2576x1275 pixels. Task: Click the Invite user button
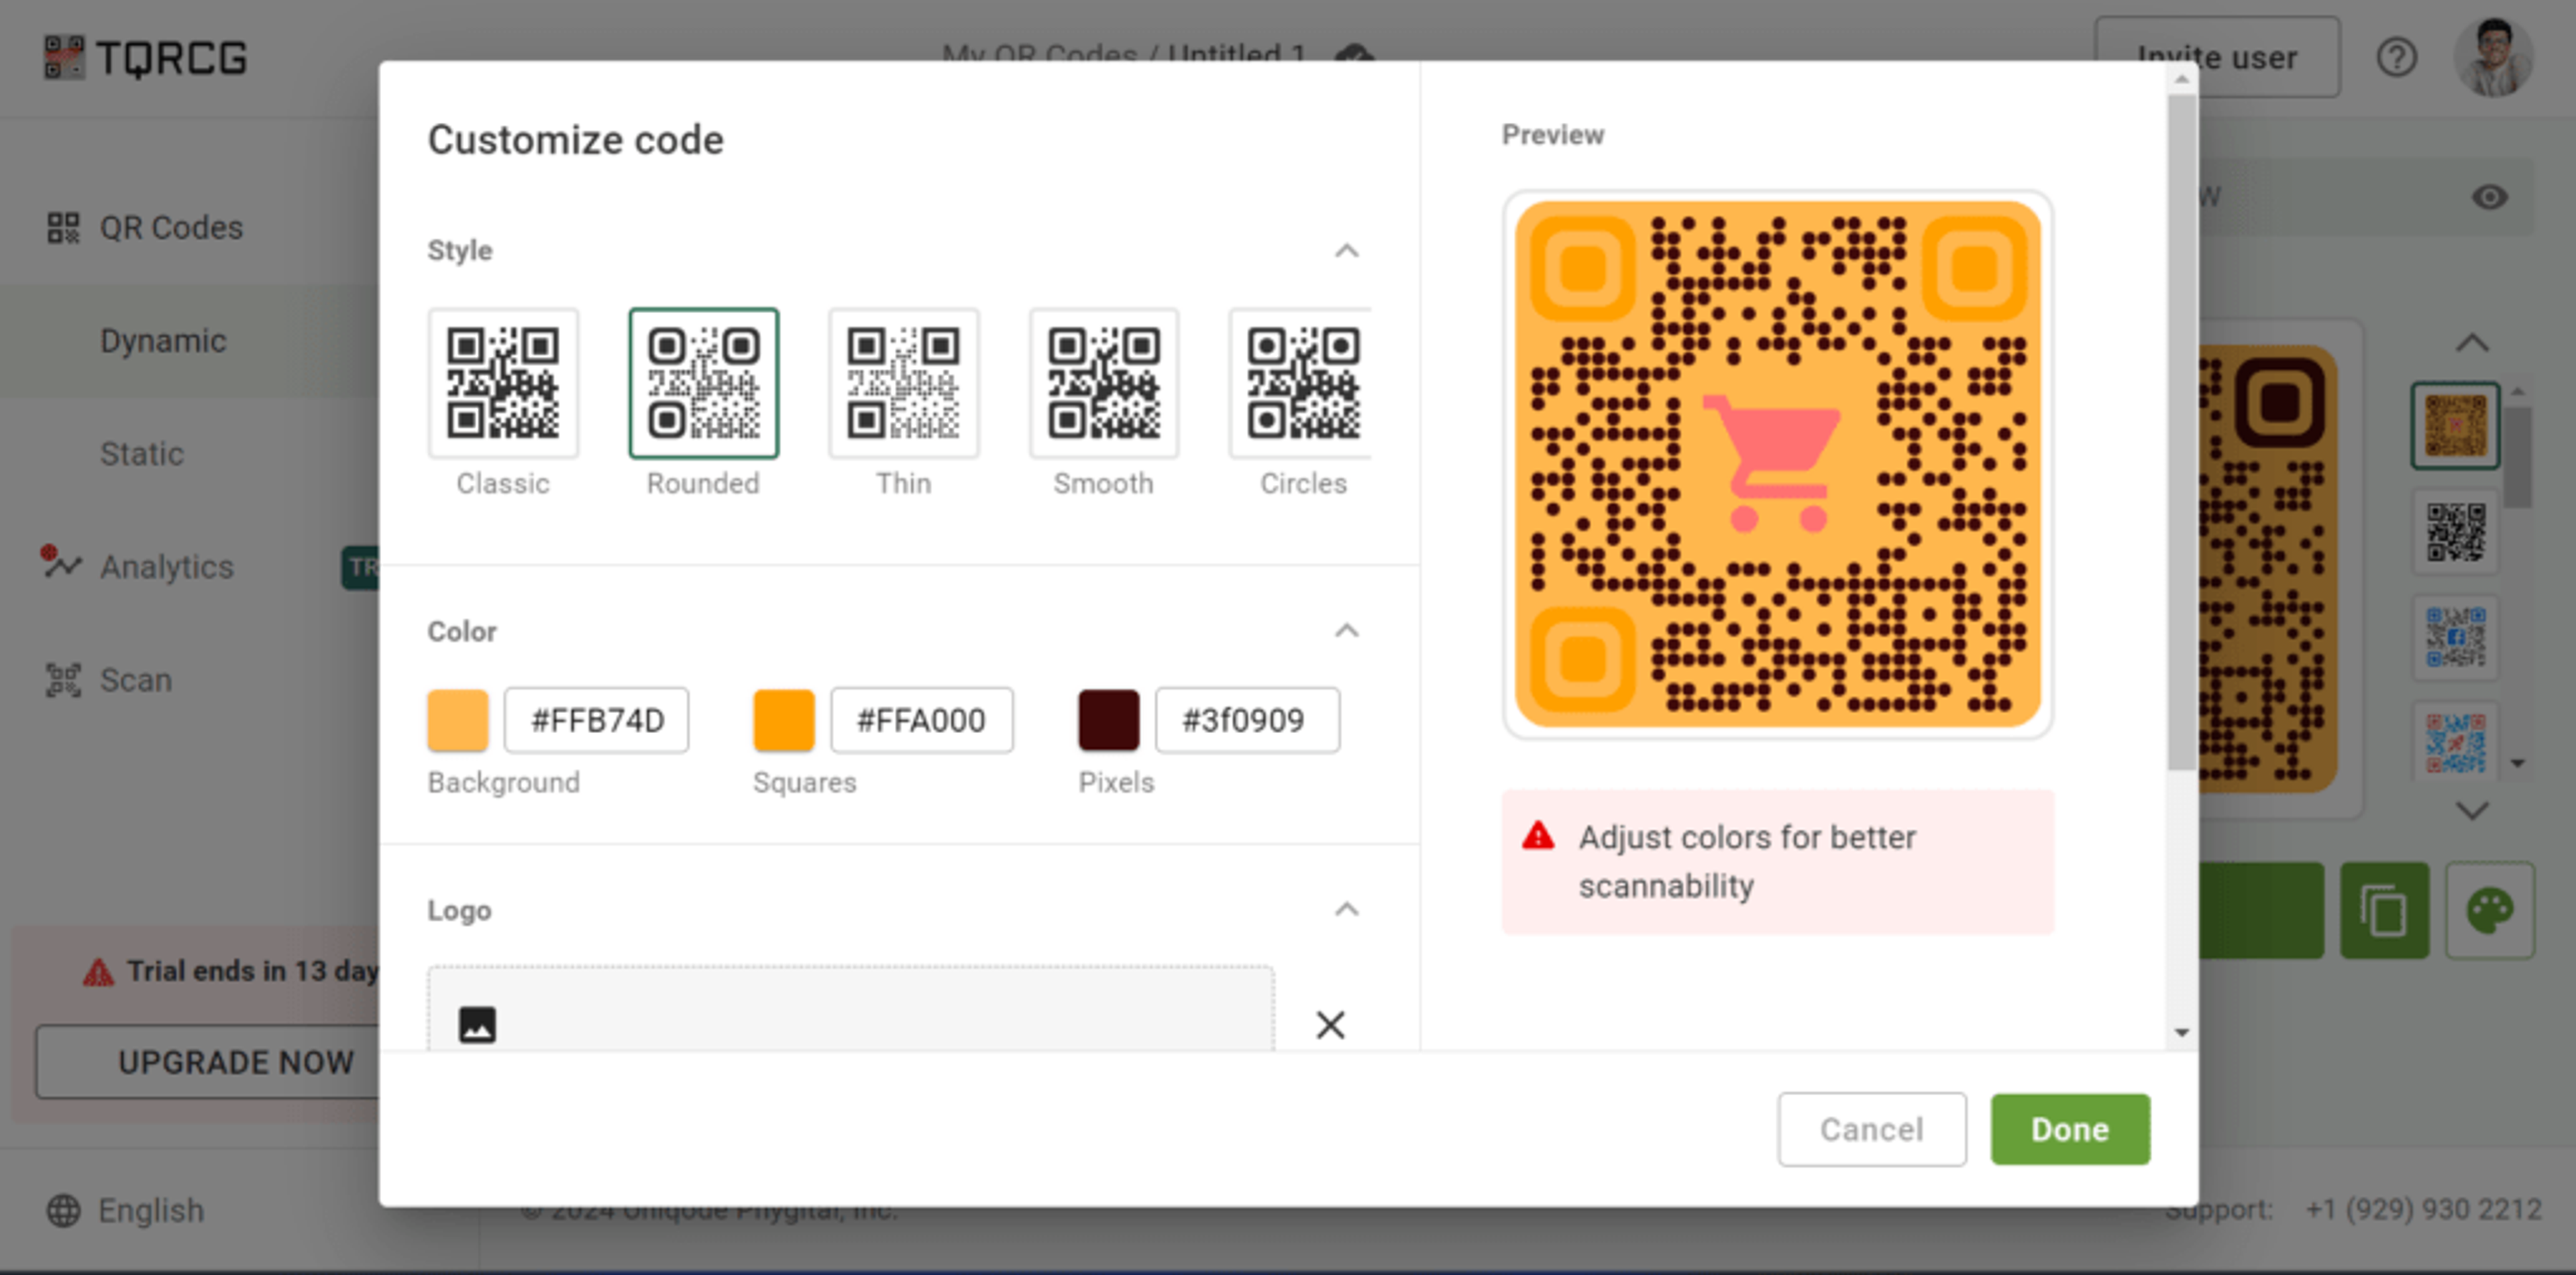[2217, 57]
